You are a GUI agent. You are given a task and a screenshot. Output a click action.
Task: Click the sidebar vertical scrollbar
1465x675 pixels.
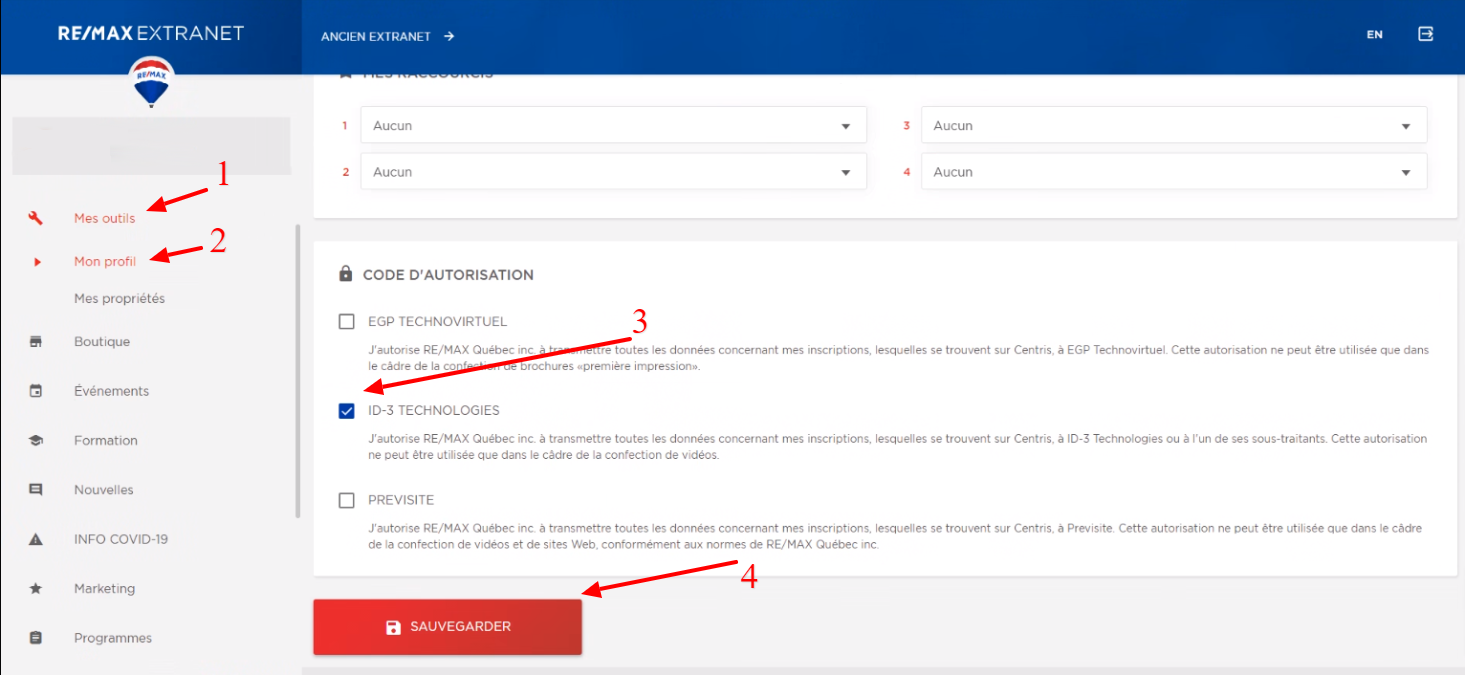tap(297, 370)
